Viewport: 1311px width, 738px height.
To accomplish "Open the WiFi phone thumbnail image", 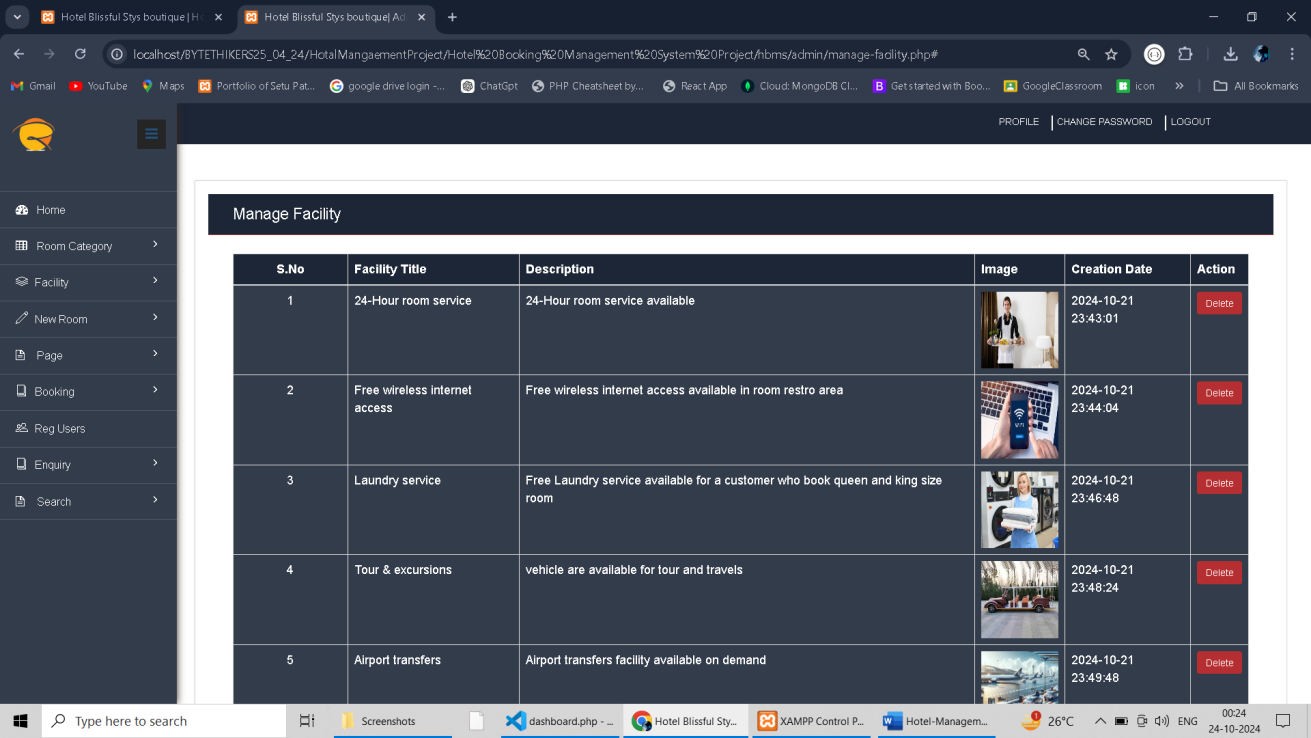I will click(1019, 420).
